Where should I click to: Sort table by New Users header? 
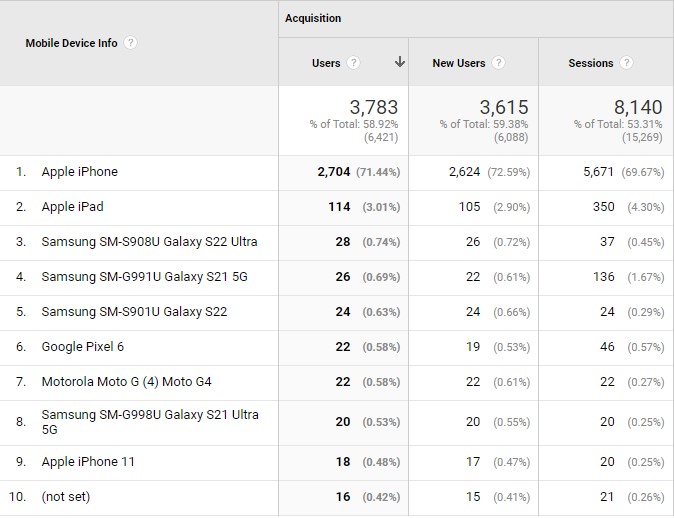click(459, 63)
